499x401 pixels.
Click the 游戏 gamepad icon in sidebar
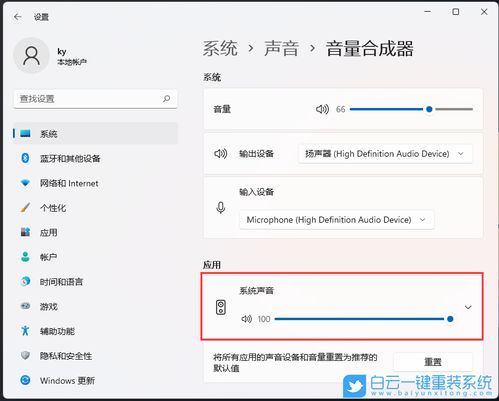coord(25,306)
